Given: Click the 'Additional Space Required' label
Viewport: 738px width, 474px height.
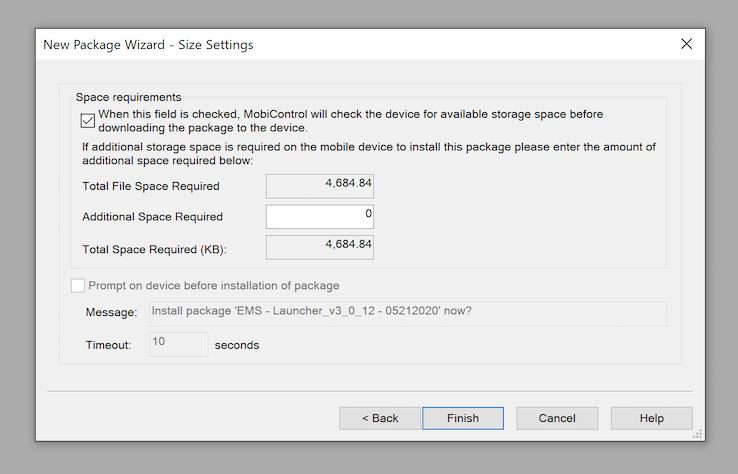Looking at the screenshot, I should (152, 217).
